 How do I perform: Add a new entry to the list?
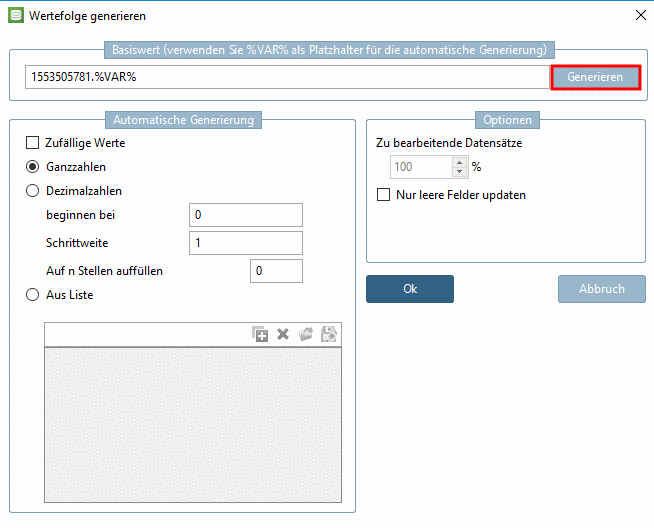pos(261,335)
